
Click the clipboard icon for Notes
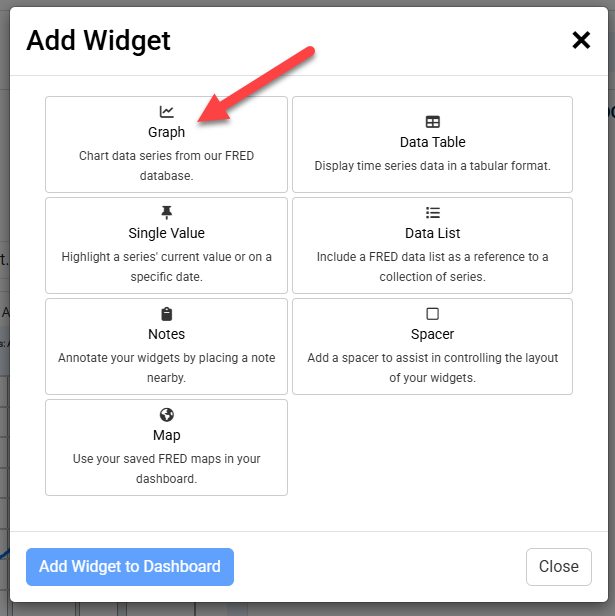tap(167, 314)
